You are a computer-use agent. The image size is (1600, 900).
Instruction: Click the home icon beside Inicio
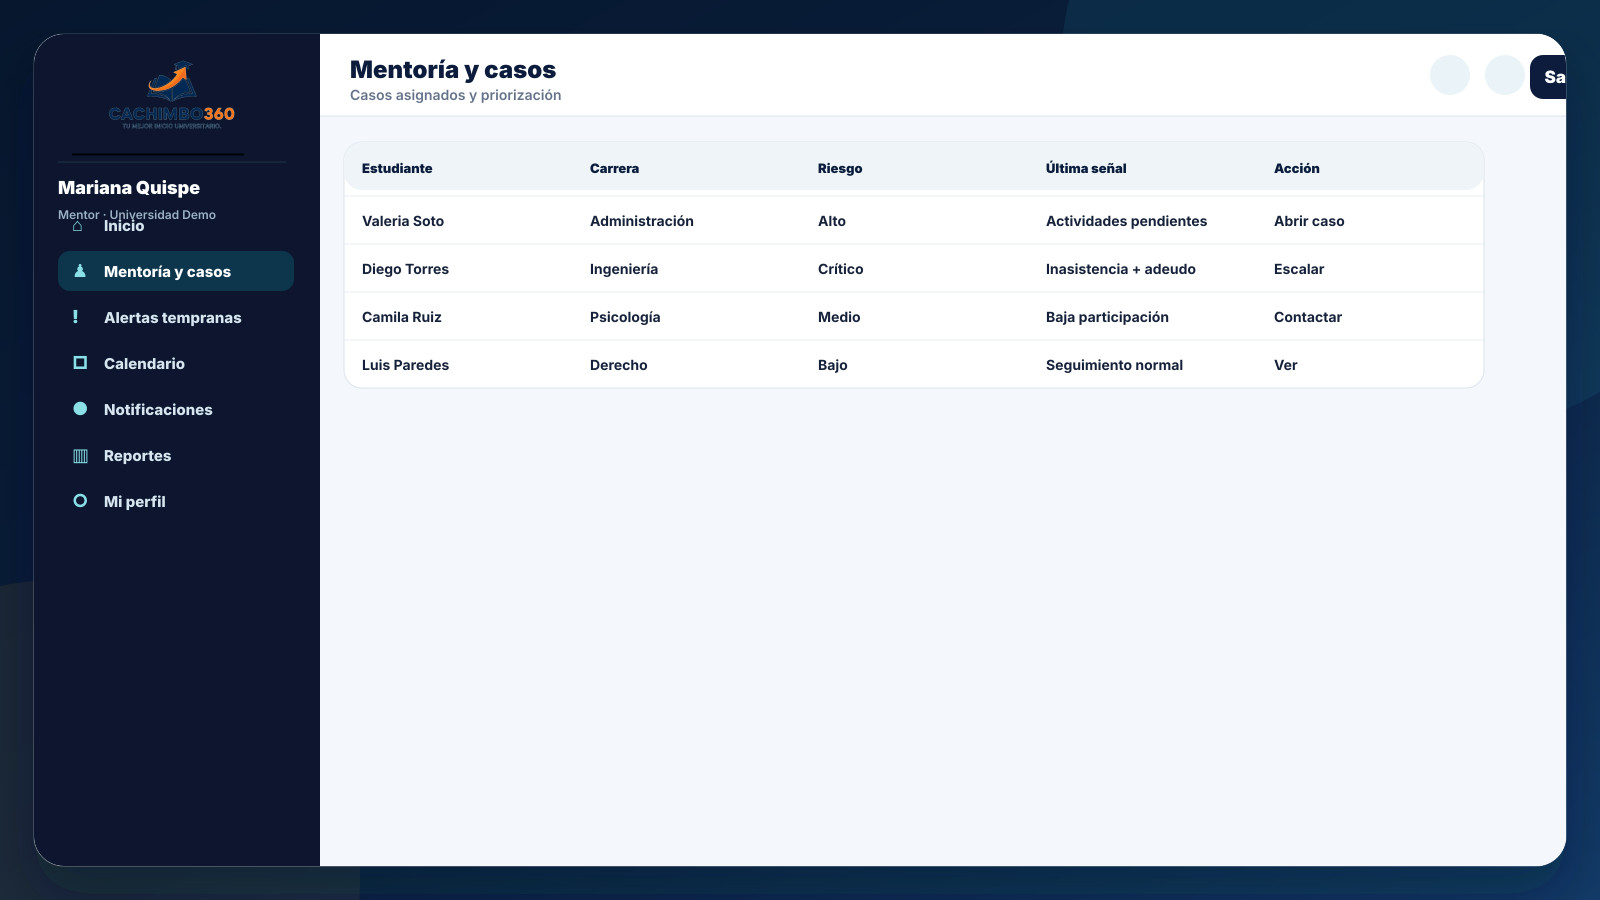tap(78, 226)
